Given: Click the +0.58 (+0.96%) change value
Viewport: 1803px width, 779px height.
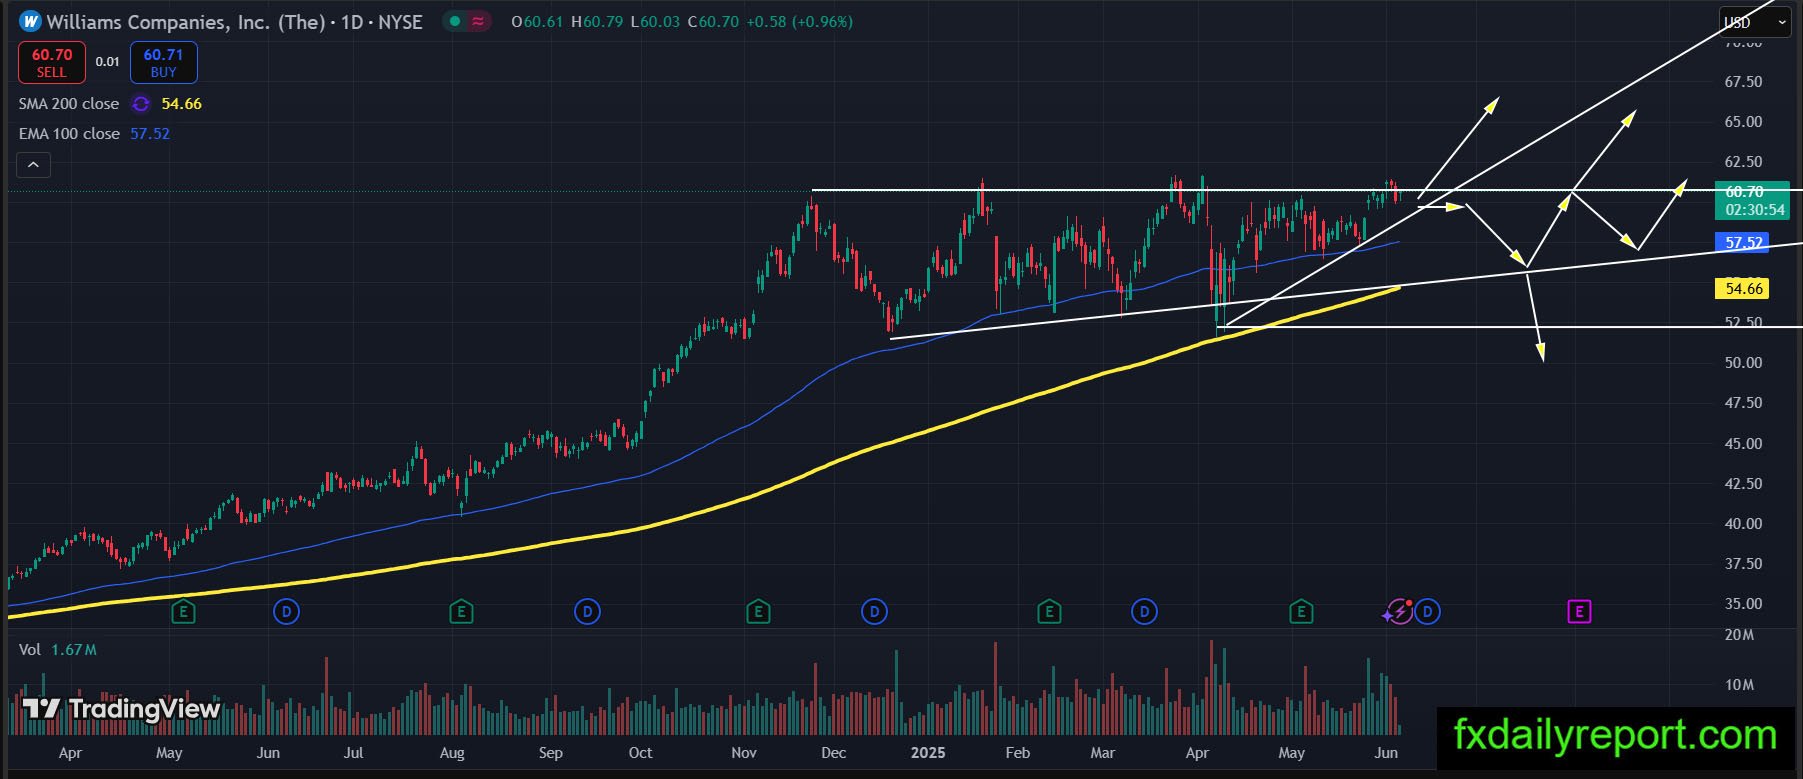Looking at the screenshot, I should pos(800,22).
